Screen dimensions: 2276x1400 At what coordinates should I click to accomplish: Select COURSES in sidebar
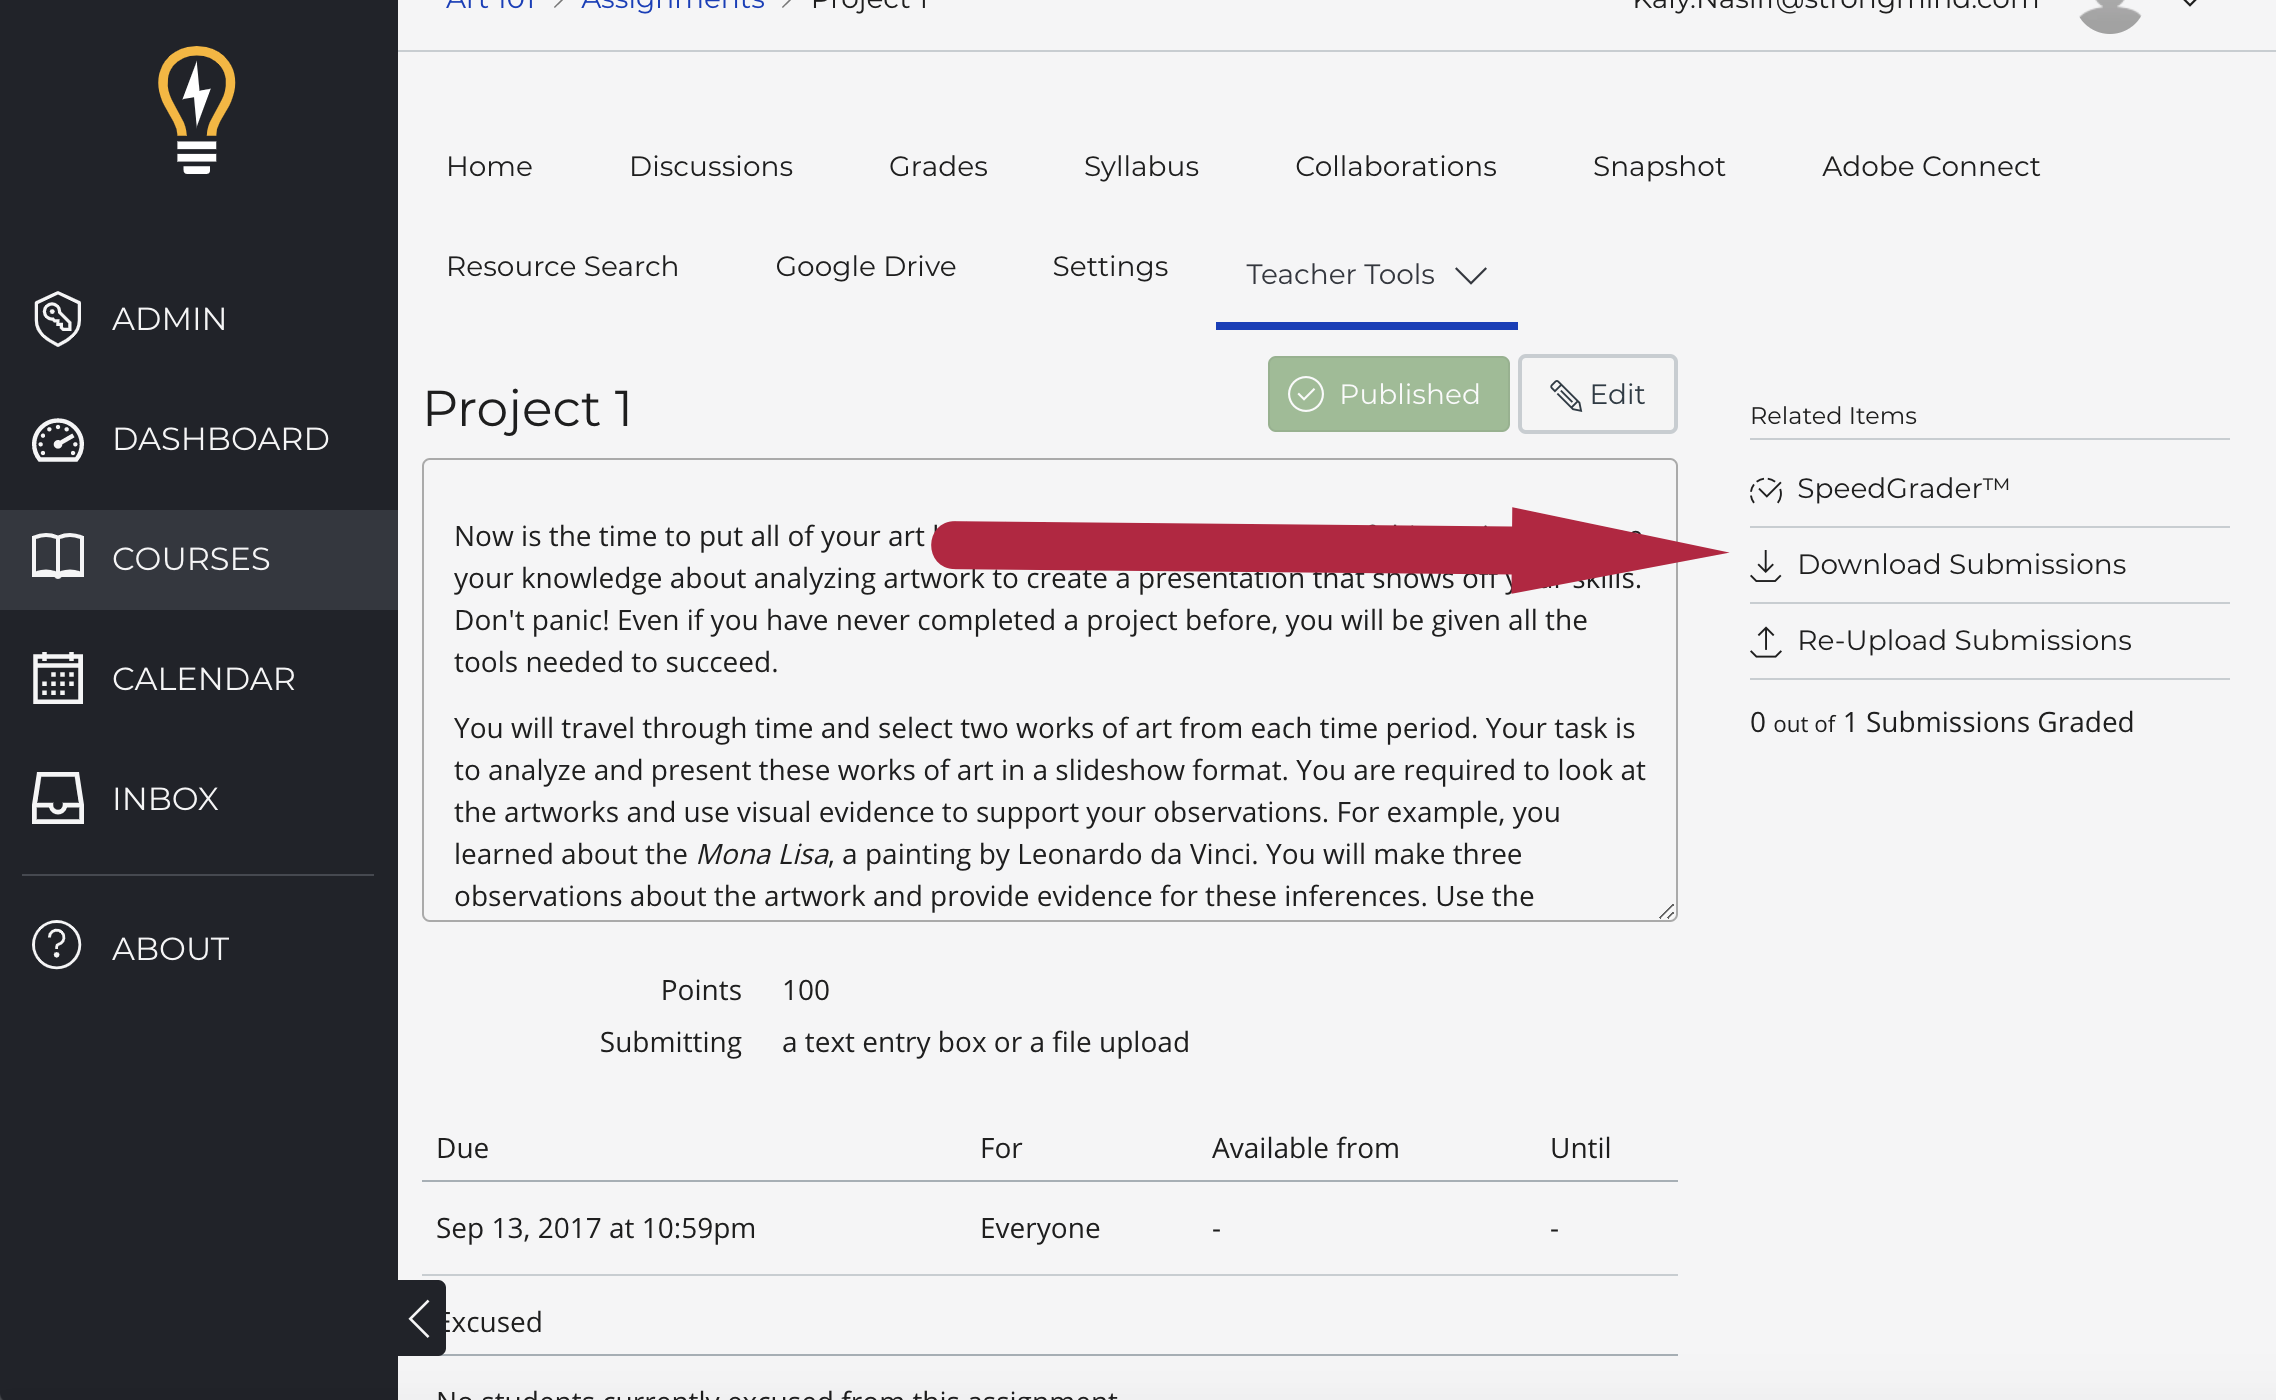click(x=199, y=559)
